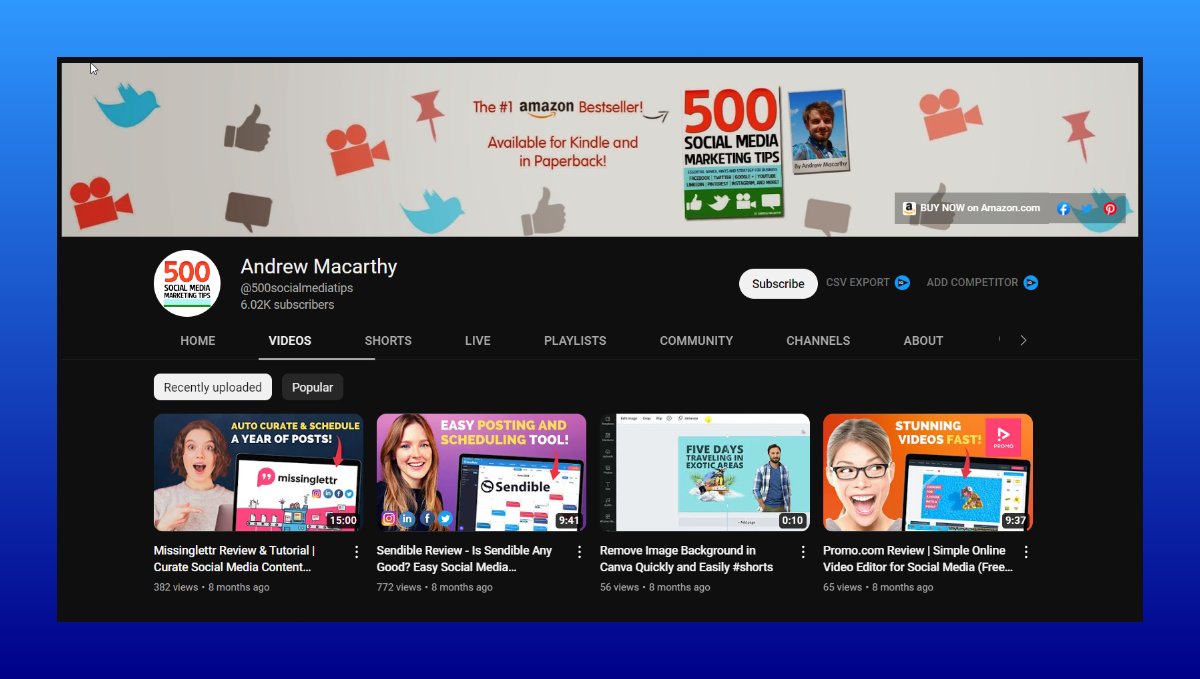Viewport: 1200px width, 679px height.
Task: Open the Canva background removal thumbnail
Action: coord(705,472)
